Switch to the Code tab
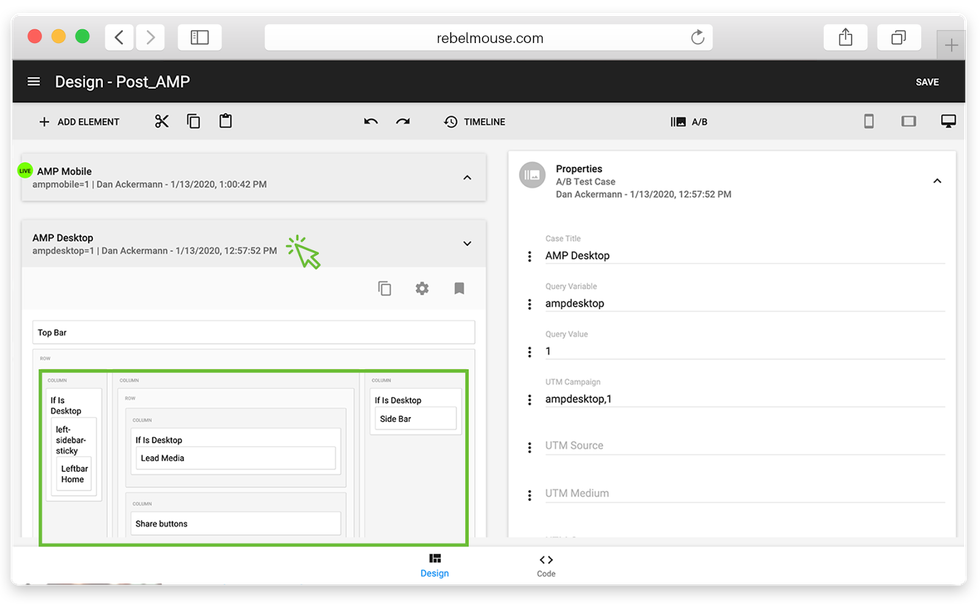The width and height of the screenshot is (980, 604). (546, 565)
